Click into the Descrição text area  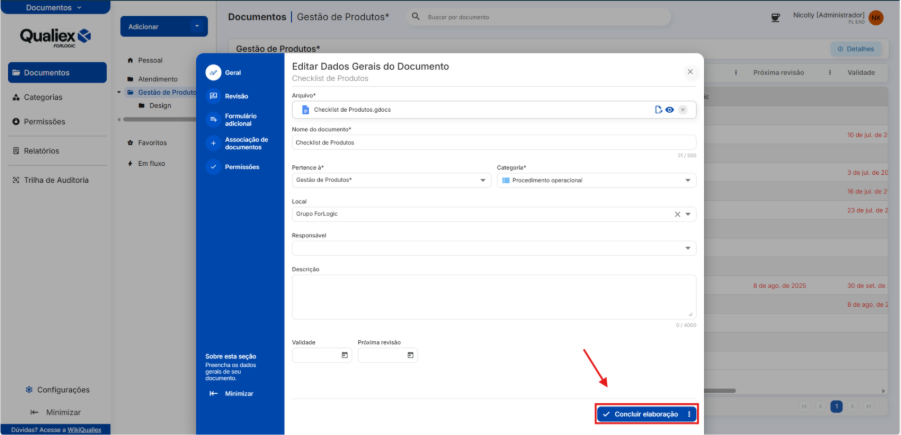493,297
